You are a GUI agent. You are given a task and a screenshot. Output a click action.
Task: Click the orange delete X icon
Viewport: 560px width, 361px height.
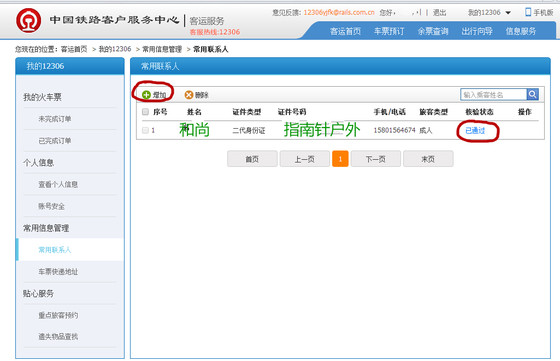(x=189, y=95)
